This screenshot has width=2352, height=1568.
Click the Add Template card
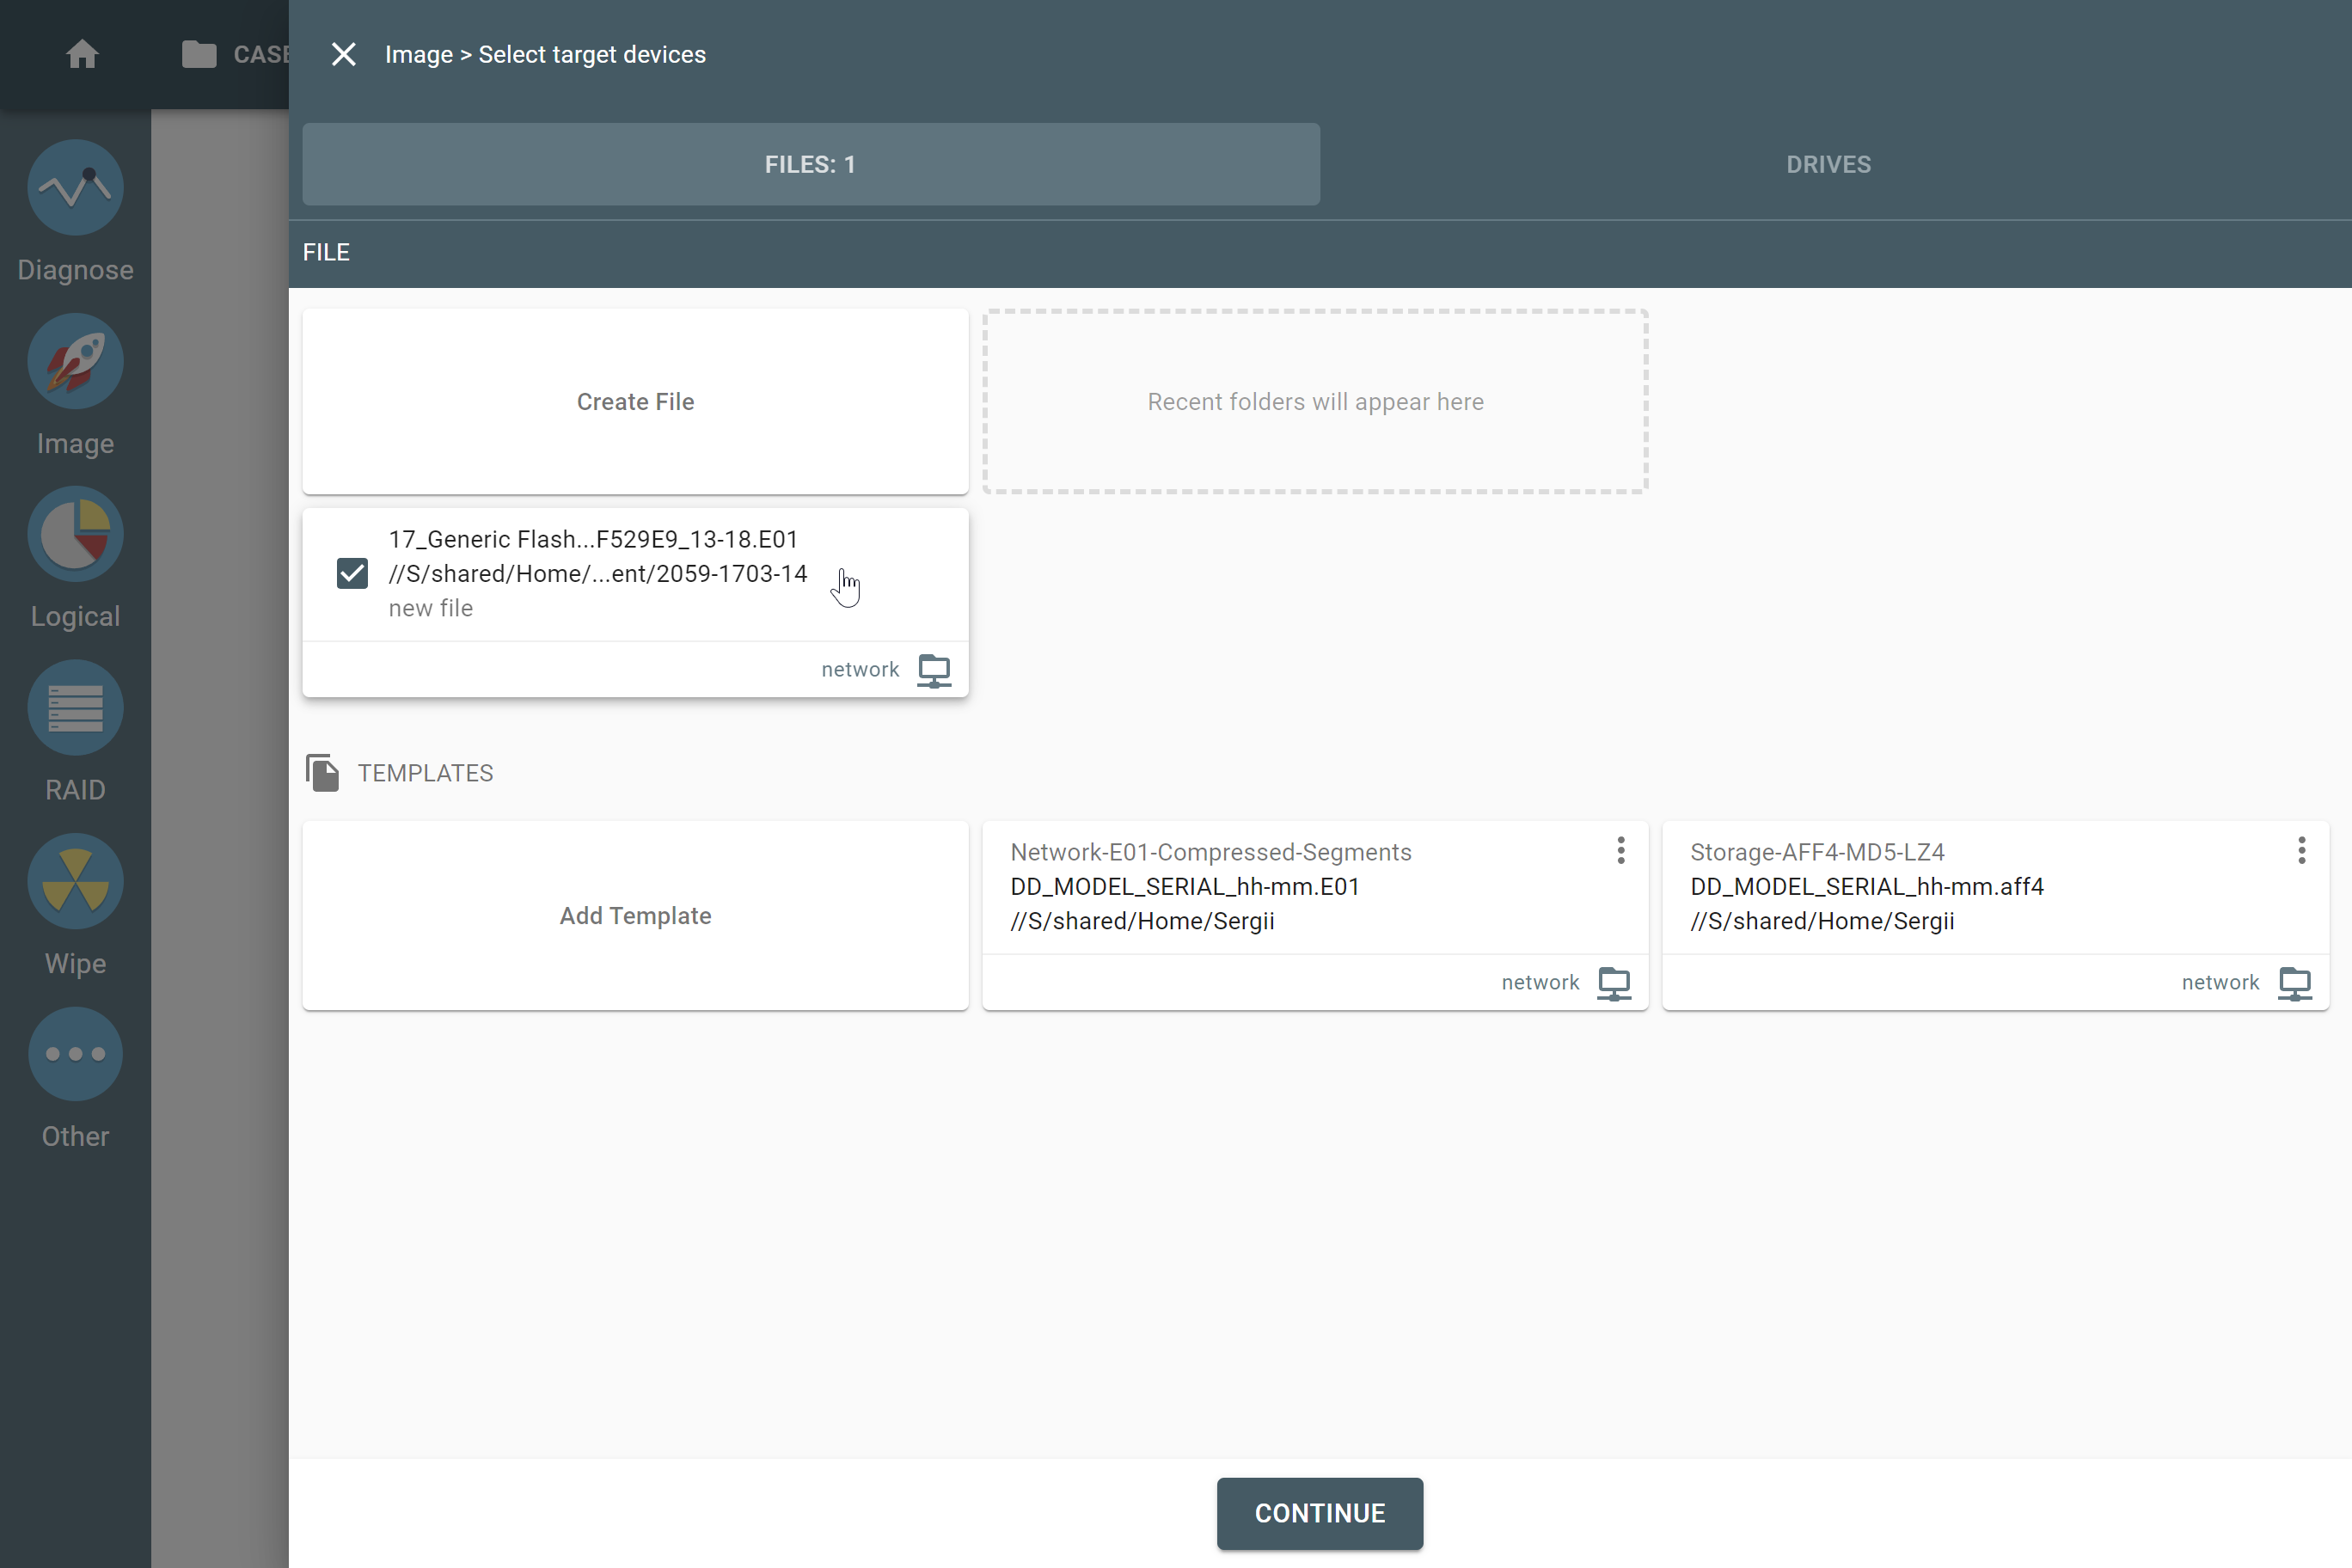coord(635,916)
